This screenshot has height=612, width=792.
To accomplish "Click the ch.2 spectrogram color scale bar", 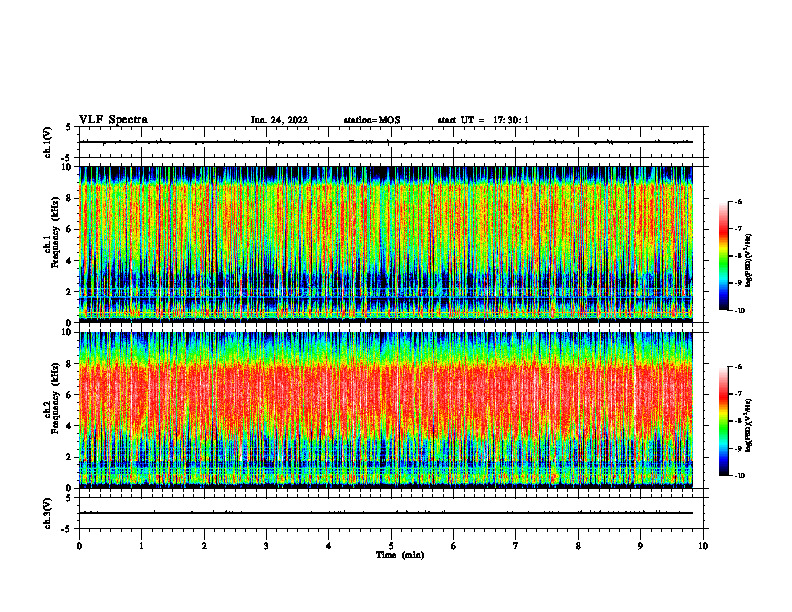I will [723, 421].
